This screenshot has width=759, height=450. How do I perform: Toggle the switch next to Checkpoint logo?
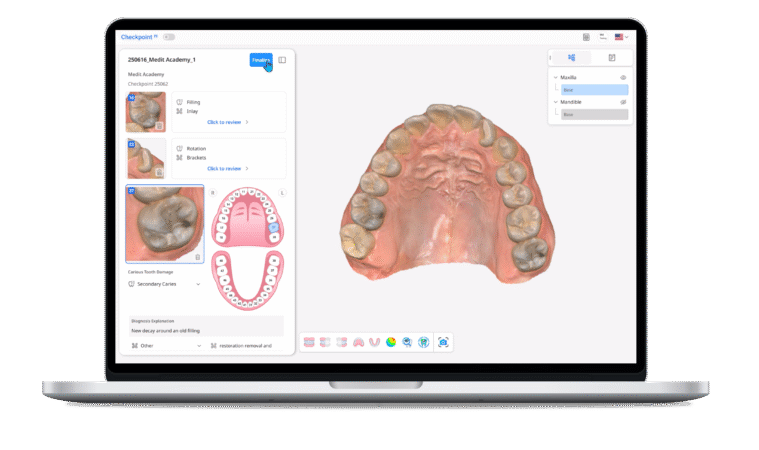pyautogui.click(x=169, y=37)
